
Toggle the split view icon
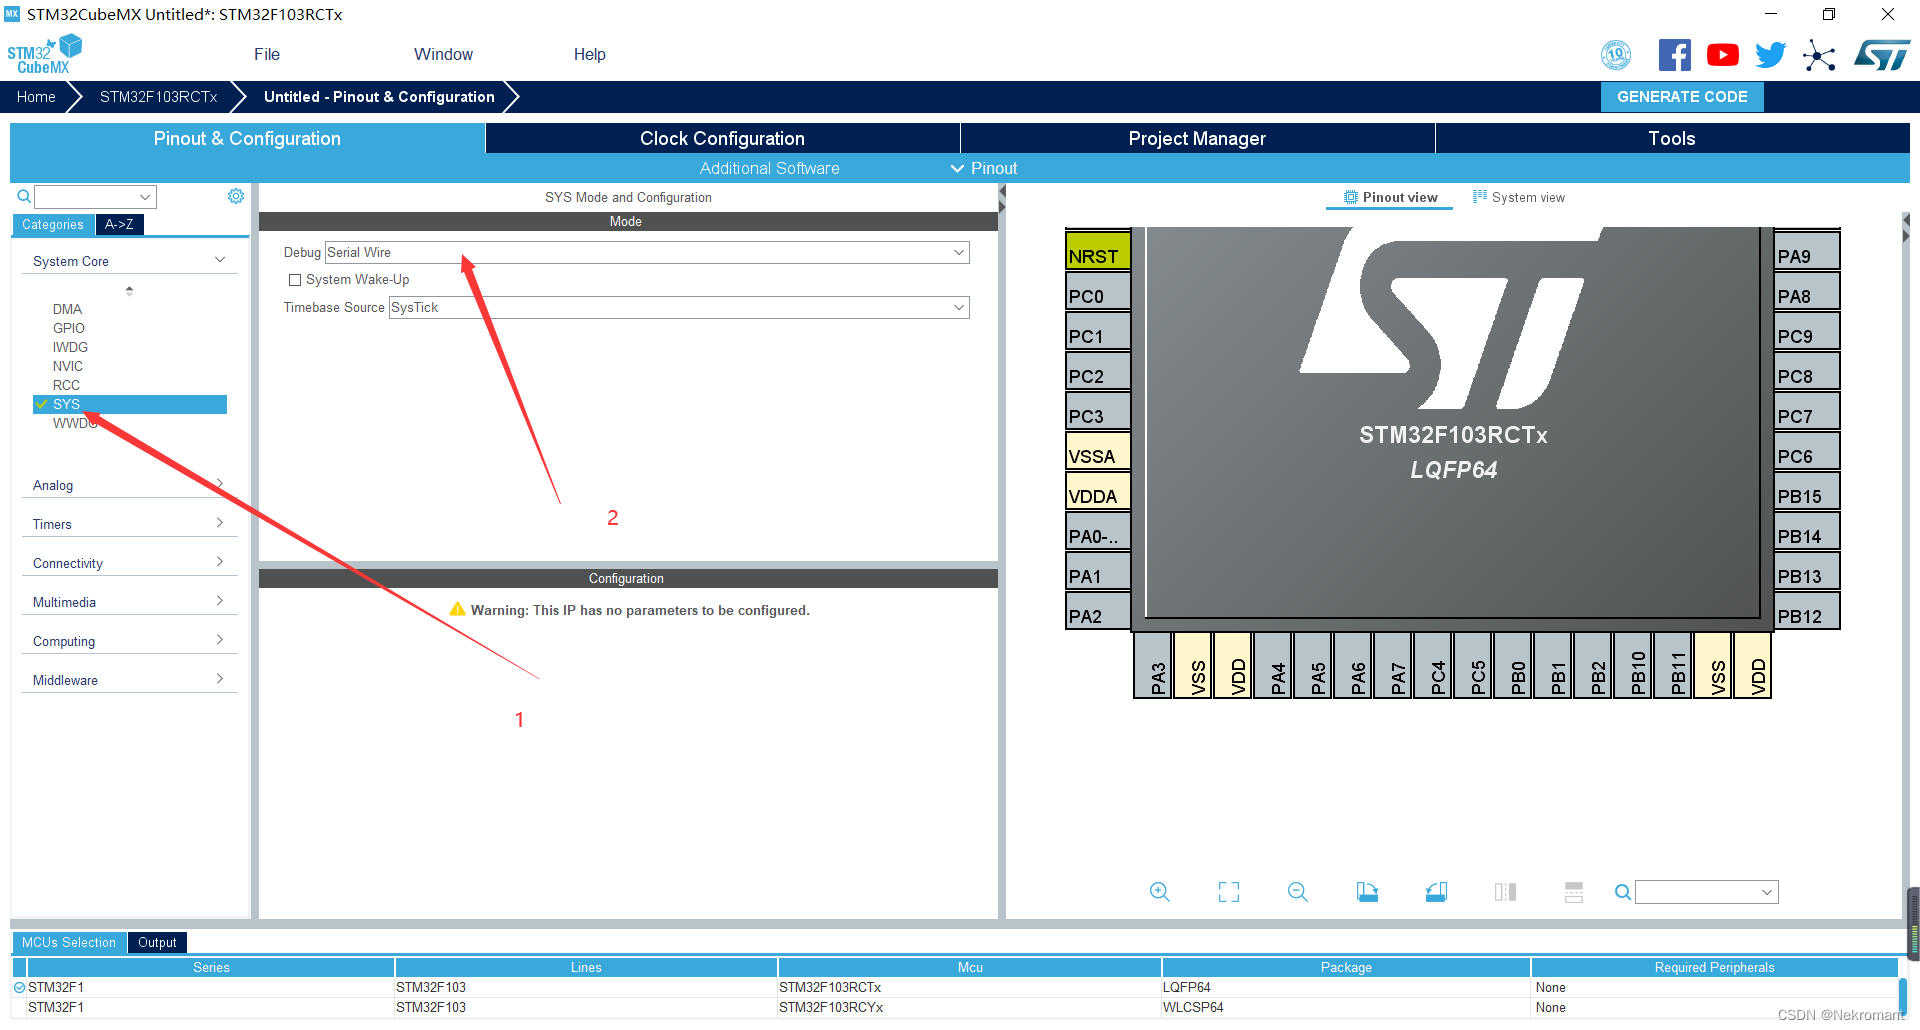tap(1505, 892)
